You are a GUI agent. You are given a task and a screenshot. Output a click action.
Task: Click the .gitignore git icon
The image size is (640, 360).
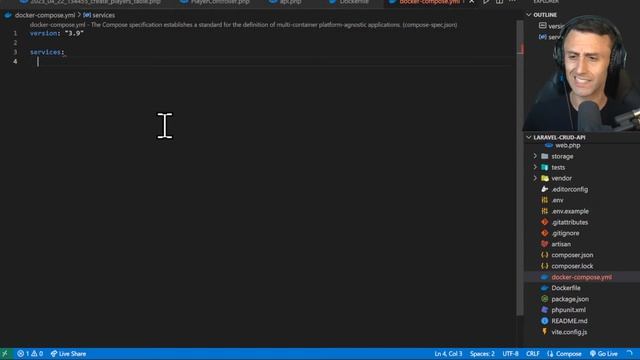(x=544, y=233)
